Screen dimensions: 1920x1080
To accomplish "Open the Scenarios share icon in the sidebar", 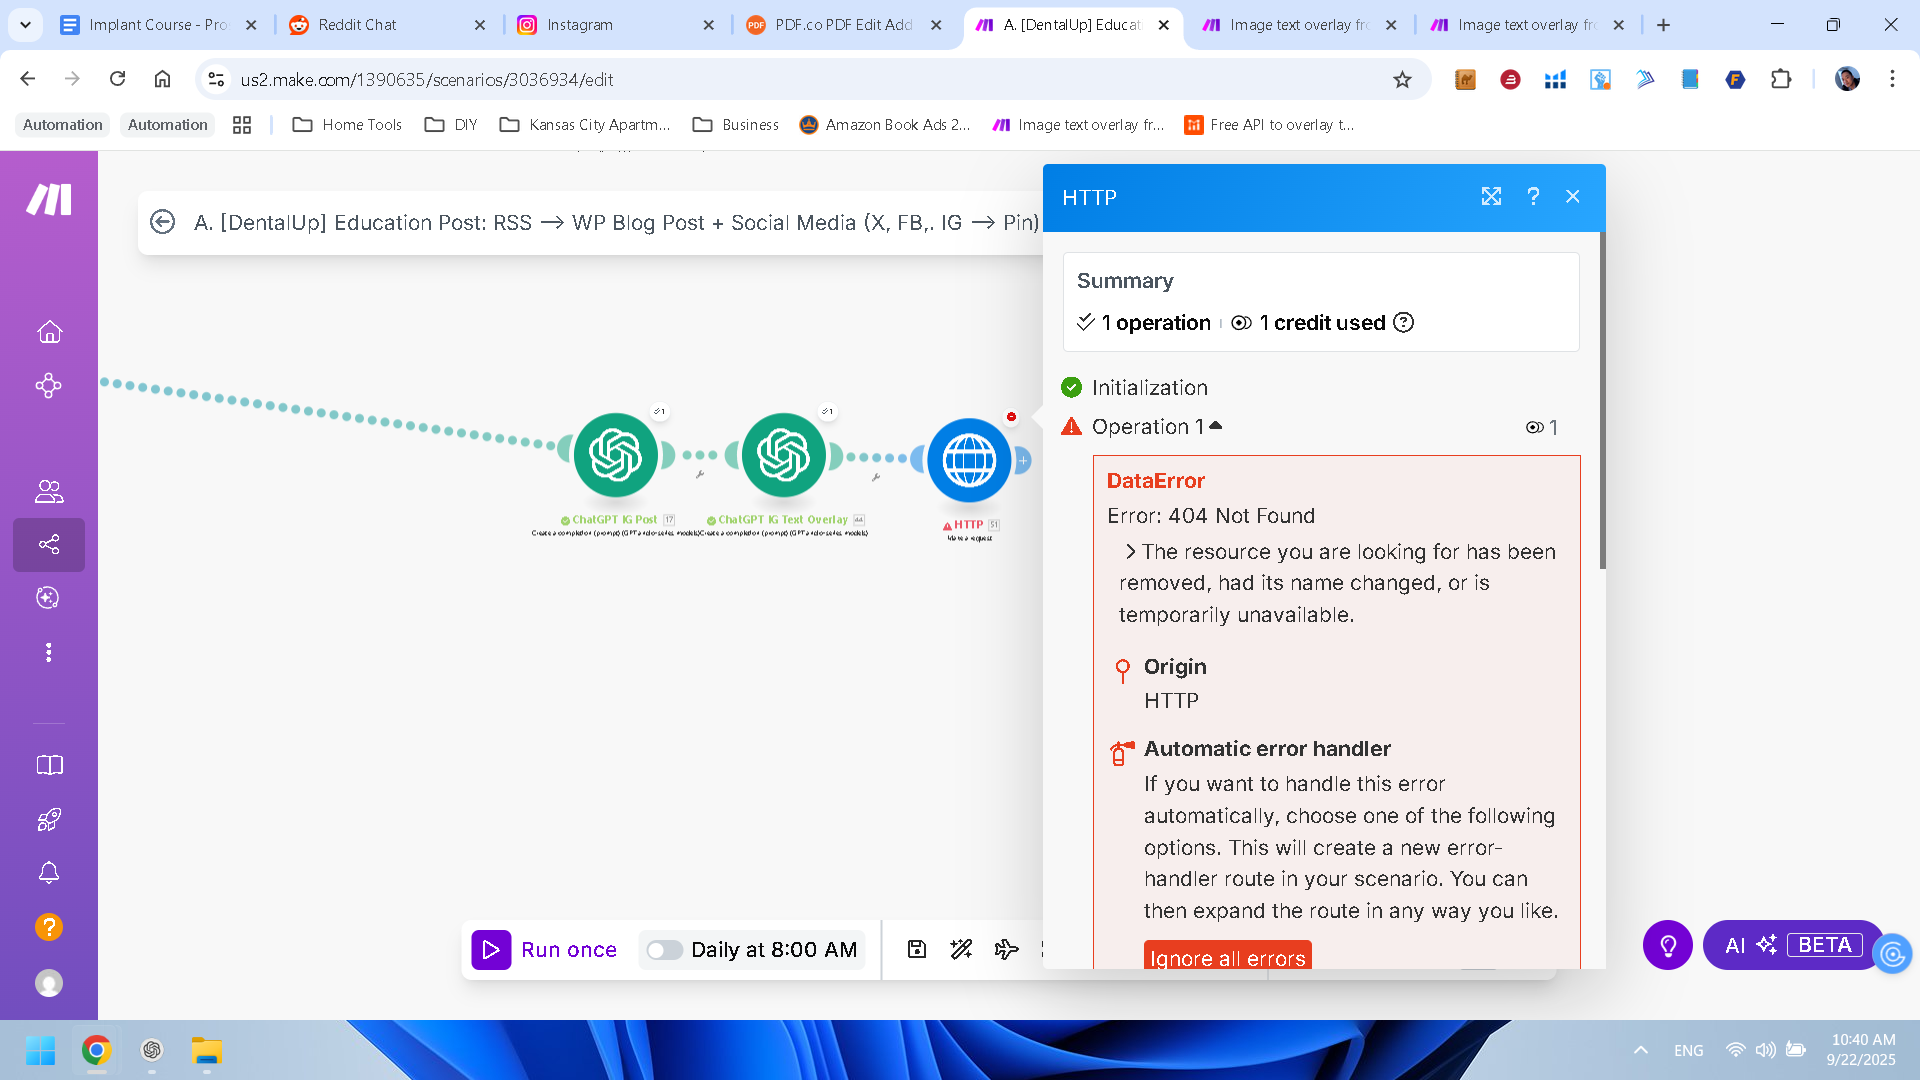I will tap(49, 544).
